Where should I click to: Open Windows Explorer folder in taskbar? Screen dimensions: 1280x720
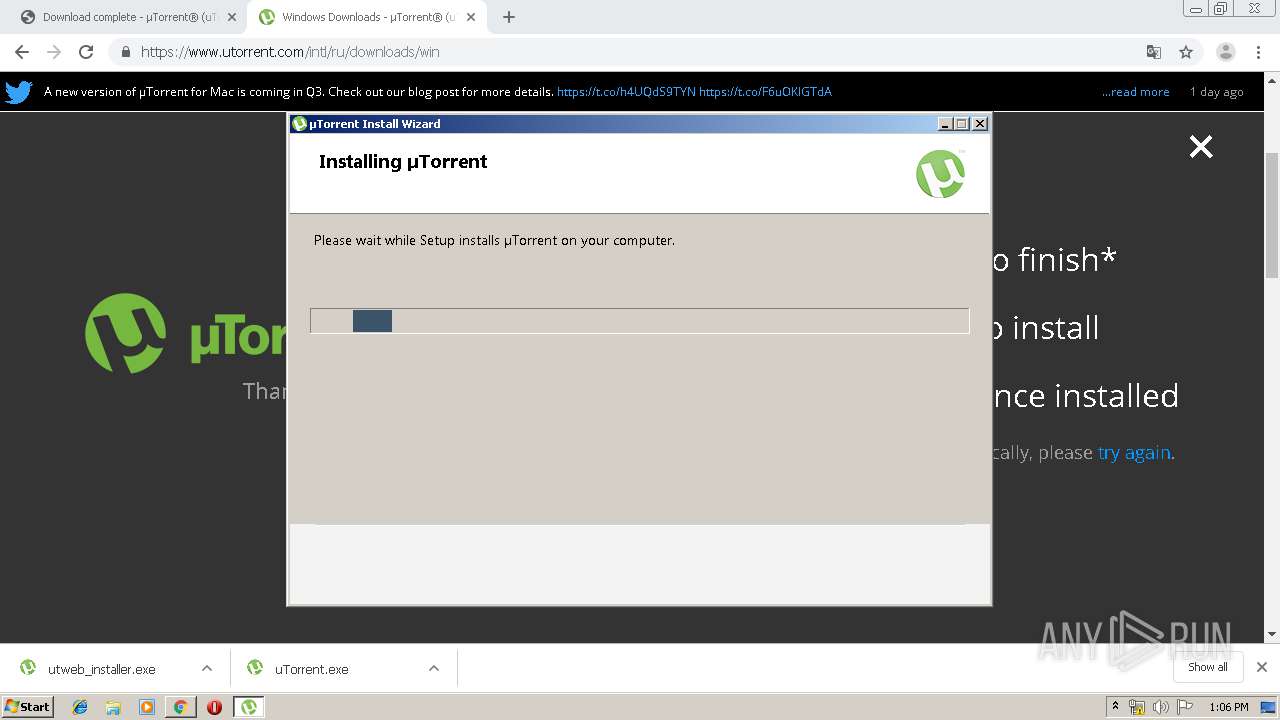click(113, 707)
